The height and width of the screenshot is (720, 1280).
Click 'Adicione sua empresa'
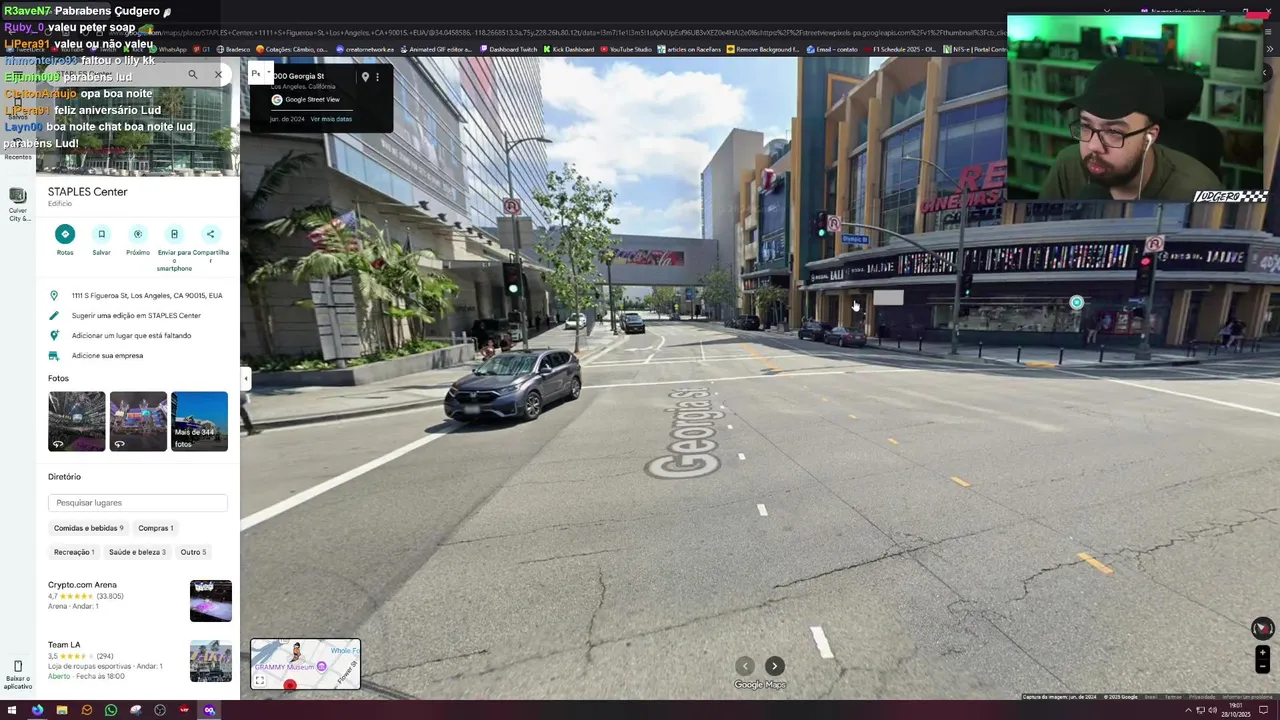138,356
